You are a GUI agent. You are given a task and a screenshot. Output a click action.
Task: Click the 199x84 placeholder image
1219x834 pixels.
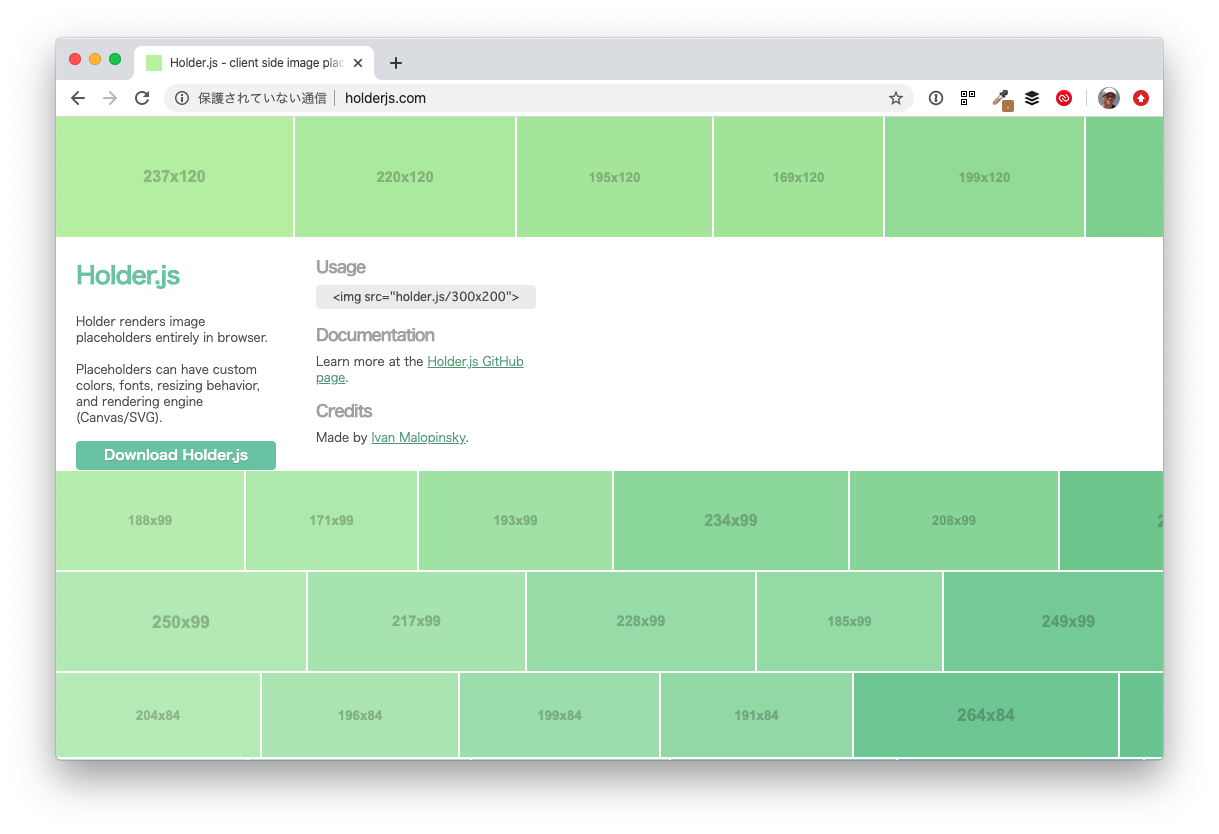(x=559, y=715)
